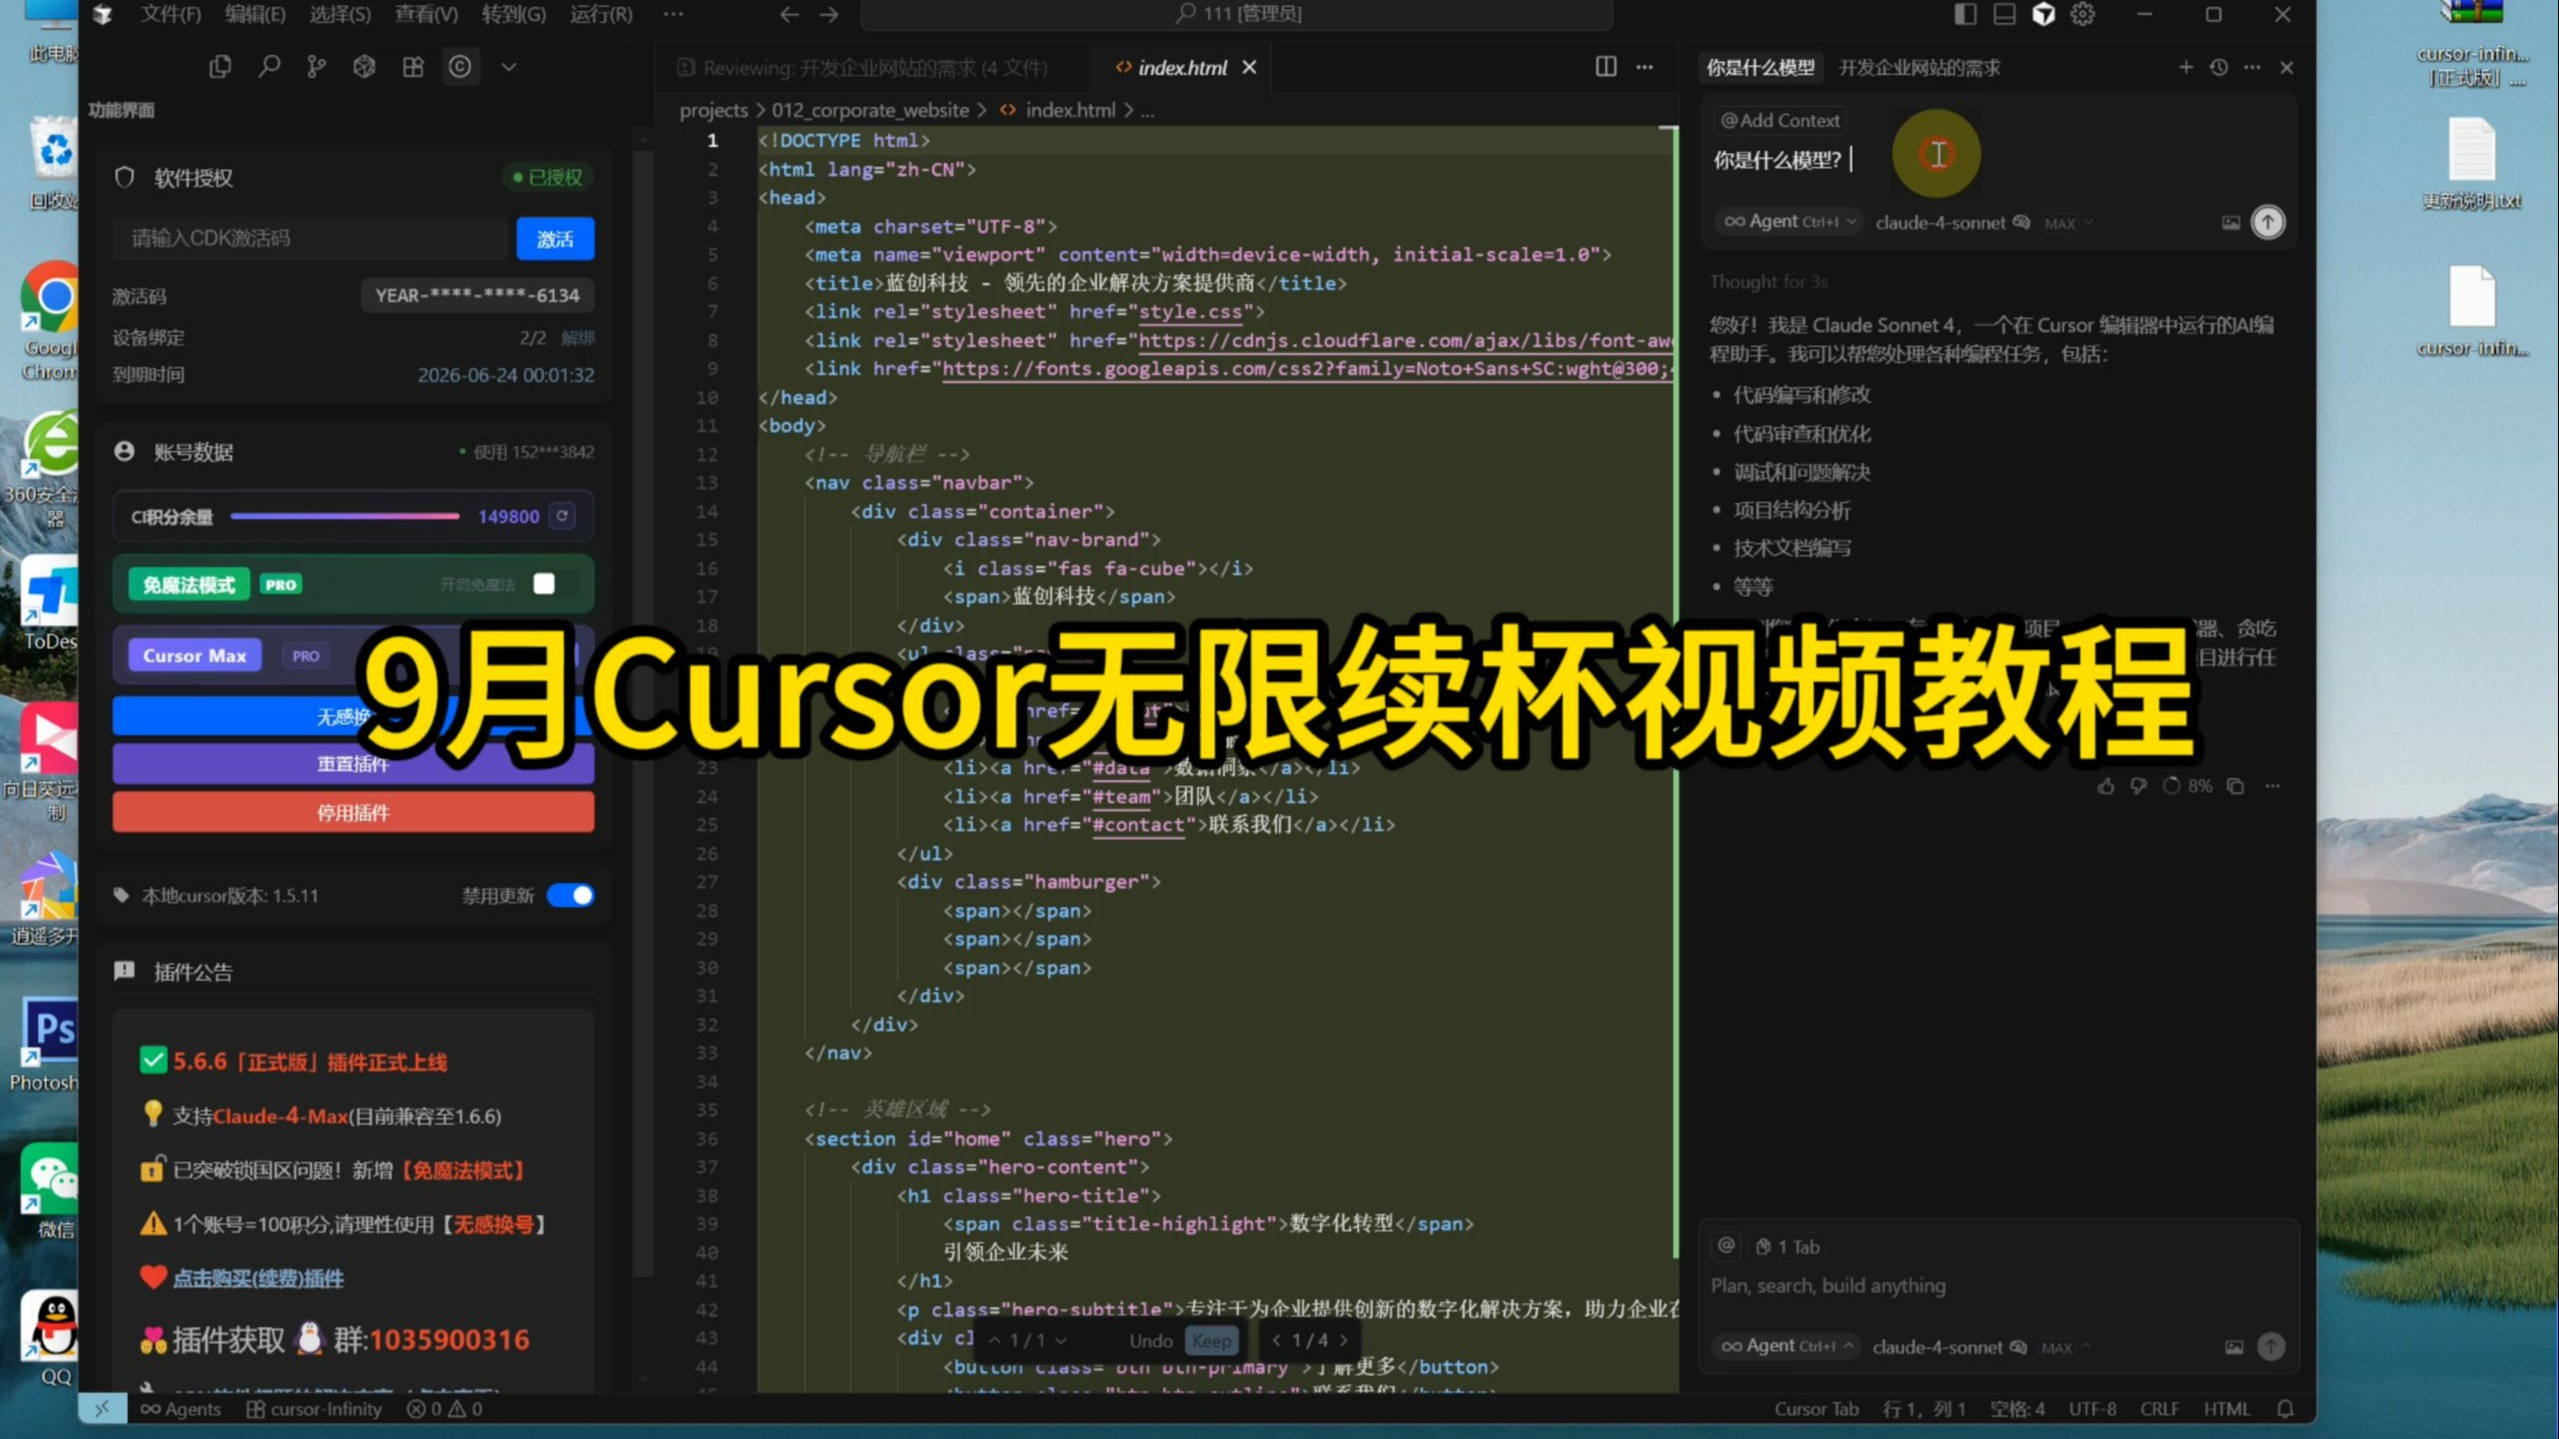Click the purple 重置插件 button
Screen dimensions: 2559x1439
(353, 763)
